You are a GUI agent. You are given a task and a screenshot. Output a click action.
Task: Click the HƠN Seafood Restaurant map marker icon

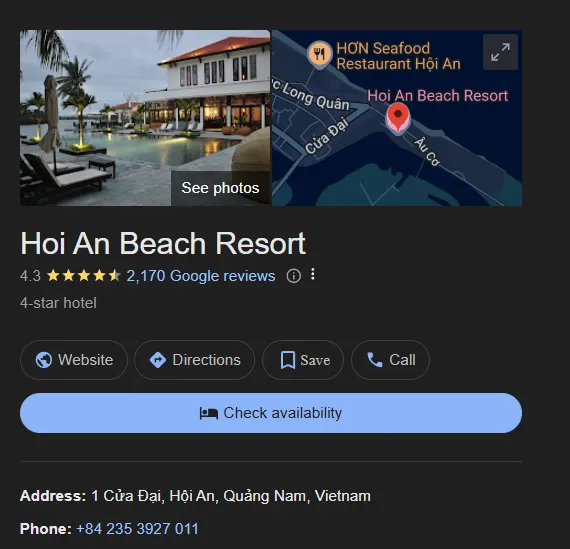(320, 55)
